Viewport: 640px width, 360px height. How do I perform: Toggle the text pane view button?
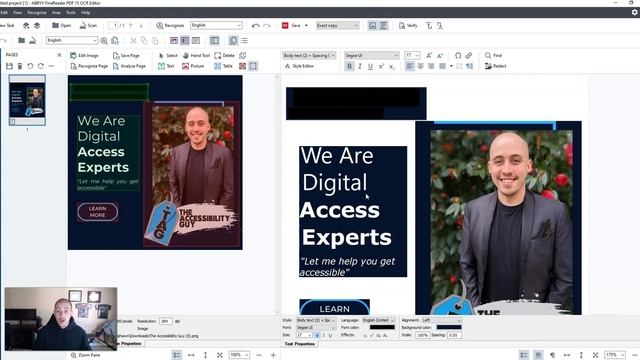(383, 25)
